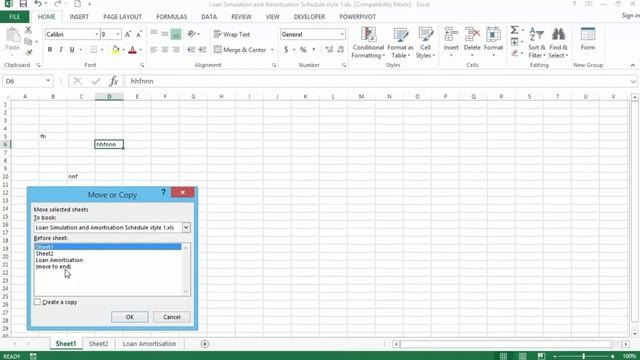Increase font size with the large A icon

point(128,34)
